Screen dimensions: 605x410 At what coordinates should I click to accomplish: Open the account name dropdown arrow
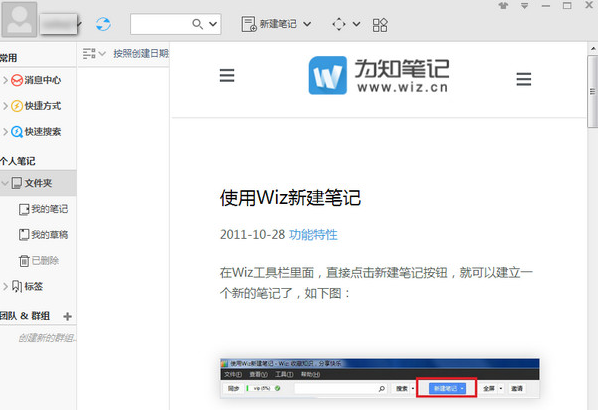(79, 24)
